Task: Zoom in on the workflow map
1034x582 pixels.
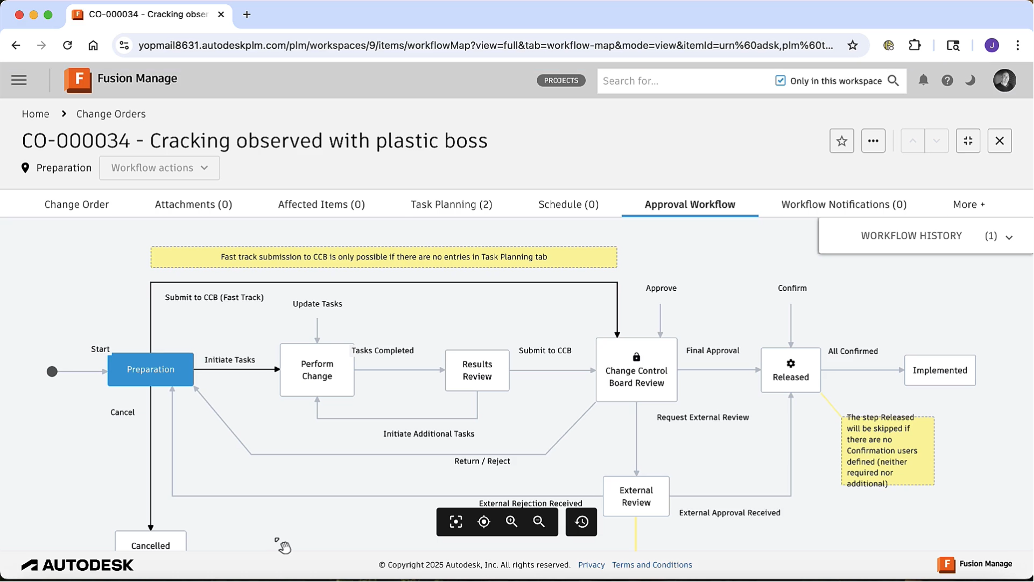Action: 512,522
